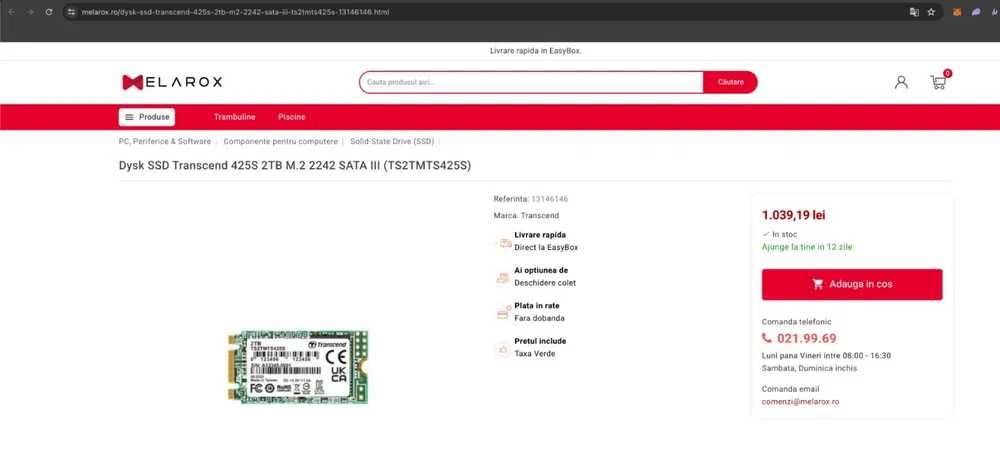
Task: Click the product title Dysk SSD Transcend
Action: [295, 166]
